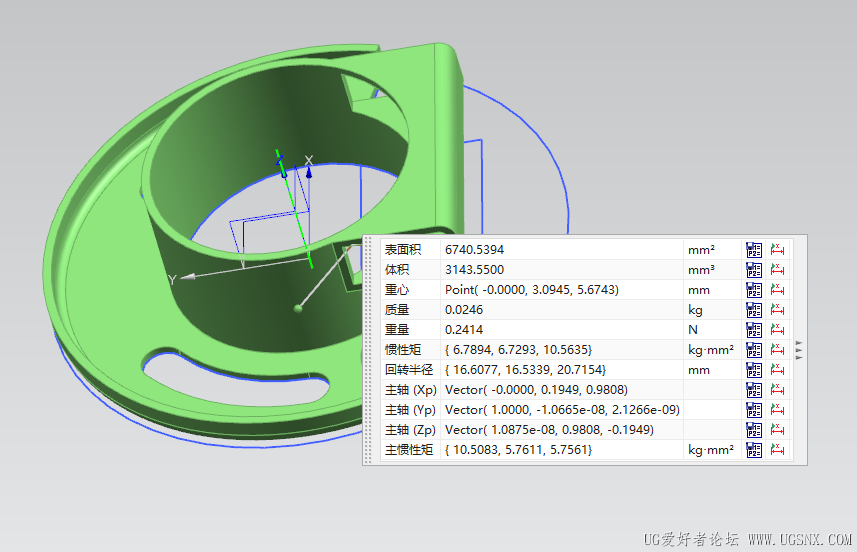Click the kg unit in 质量 row
Viewport: 857px width, 552px height.
(x=695, y=310)
